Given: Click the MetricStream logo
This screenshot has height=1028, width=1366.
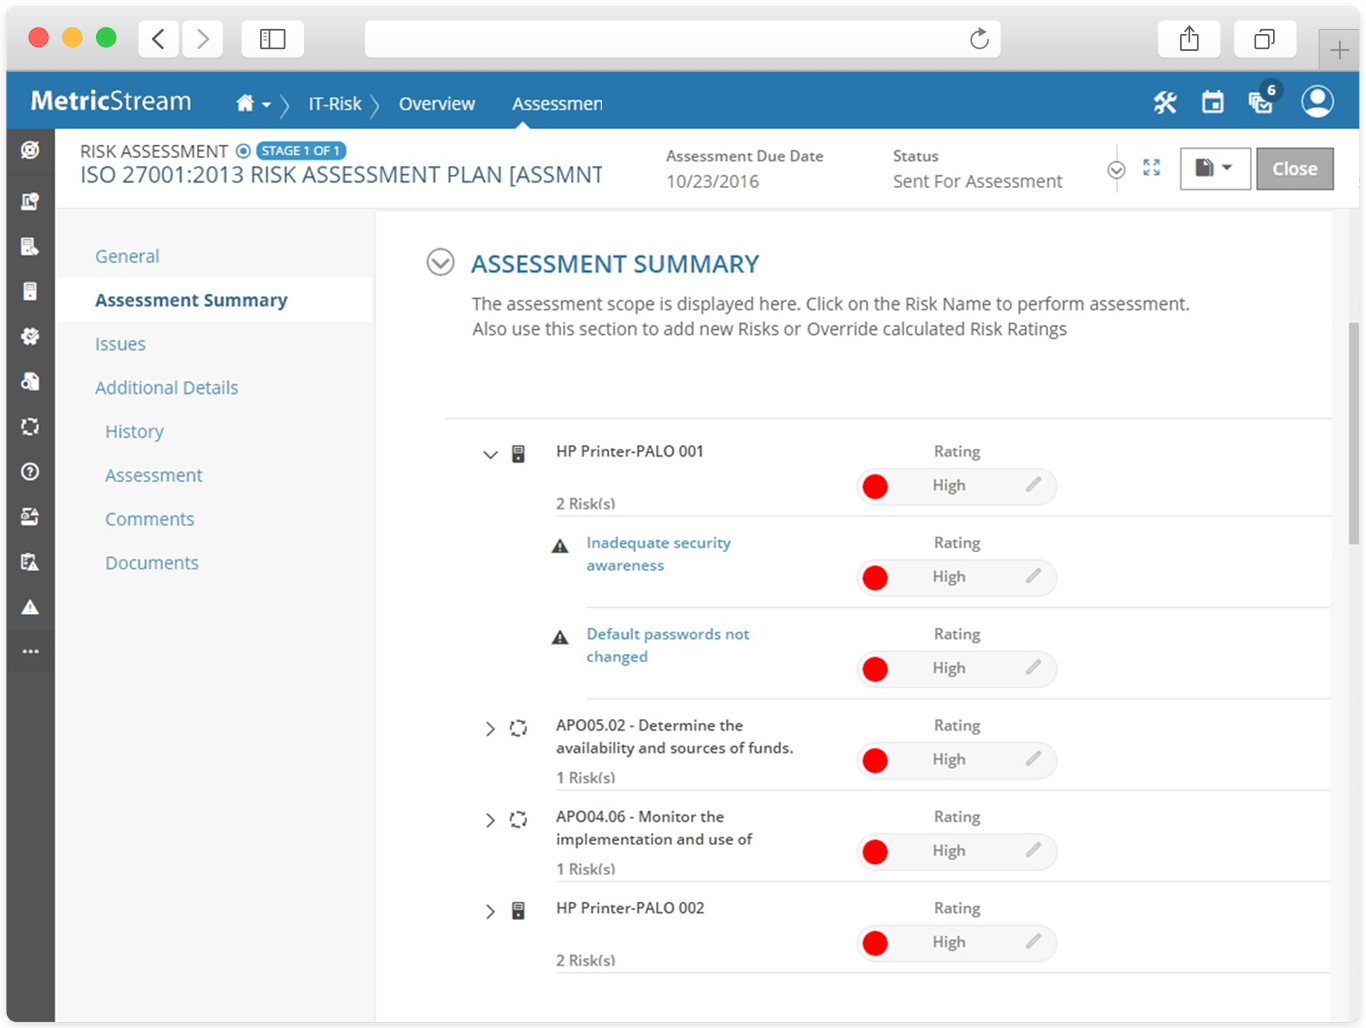Looking at the screenshot, I should pos(111,101).
